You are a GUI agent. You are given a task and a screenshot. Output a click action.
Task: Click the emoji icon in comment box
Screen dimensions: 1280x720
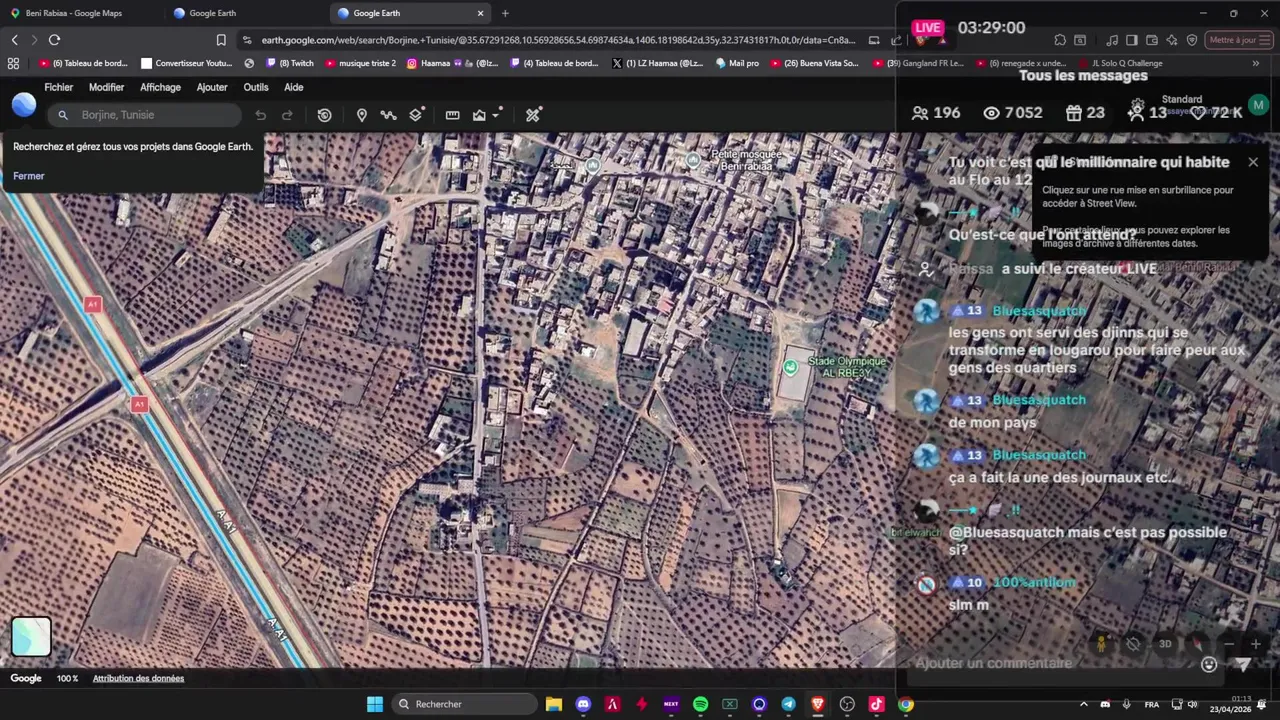pos(1209,664)
